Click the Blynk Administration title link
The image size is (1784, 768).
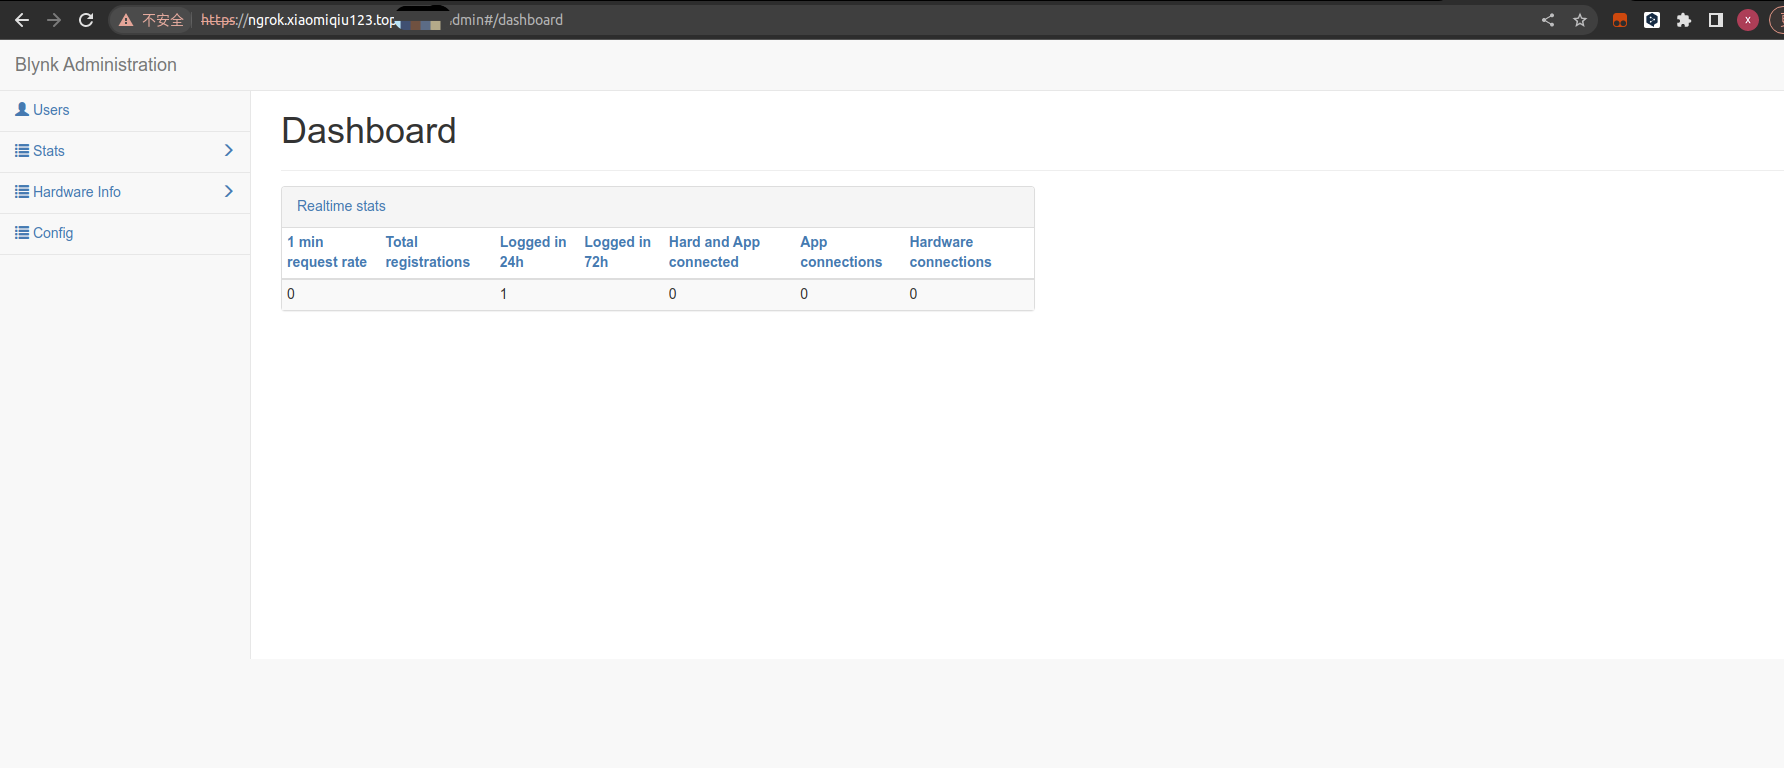pos(96,65)
